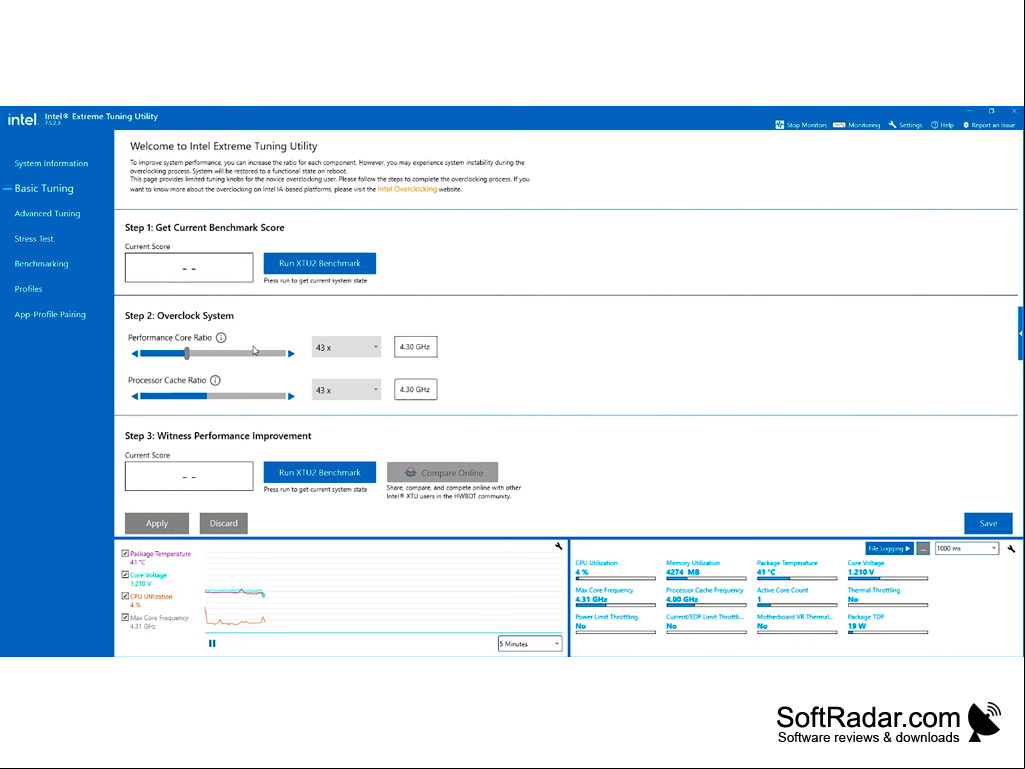Click the file logging browse ellipsis button
The height and width of the screenshot is (769, 1025).
click(923, 549)
